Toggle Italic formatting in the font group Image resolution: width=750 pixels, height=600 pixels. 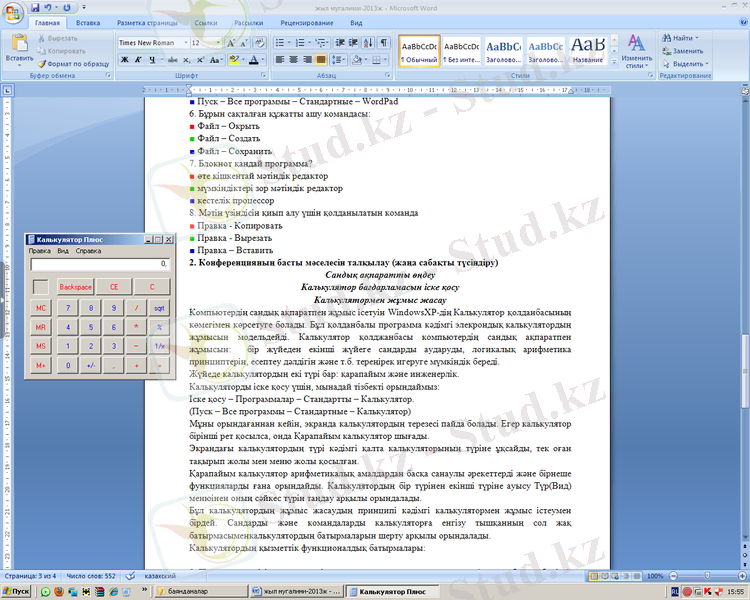pyautogui.click(x=139, y=60)
